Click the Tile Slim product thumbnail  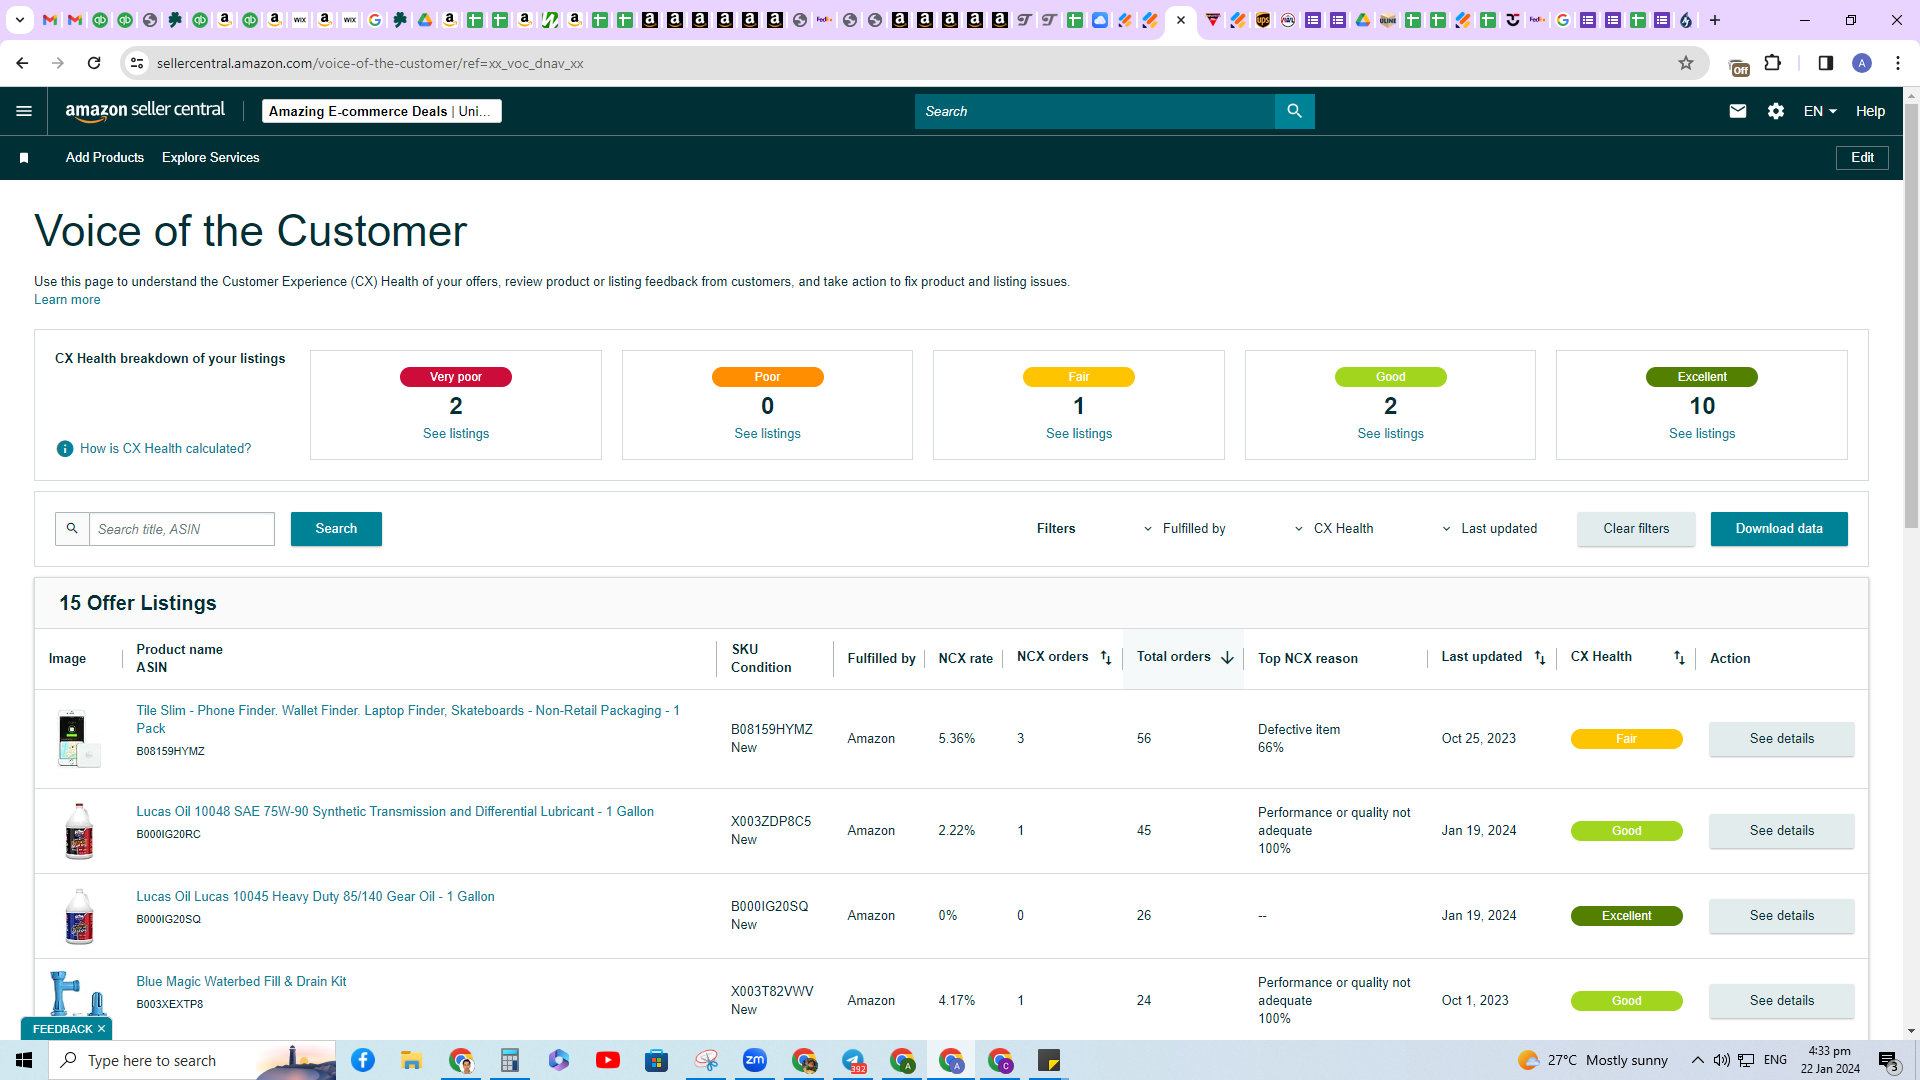(78, 739)
